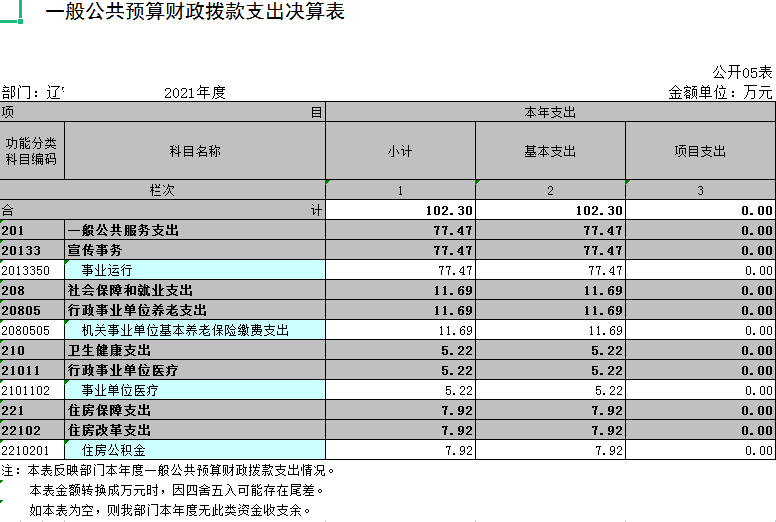Click the 事业运行 cell
776x522 pixels.
[195, 271]
